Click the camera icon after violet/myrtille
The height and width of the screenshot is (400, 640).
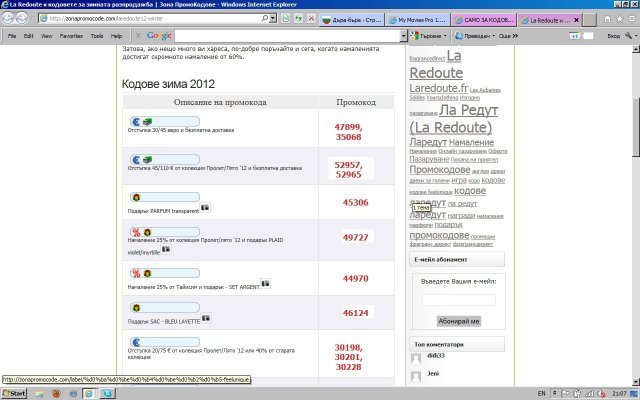[166, 249]
